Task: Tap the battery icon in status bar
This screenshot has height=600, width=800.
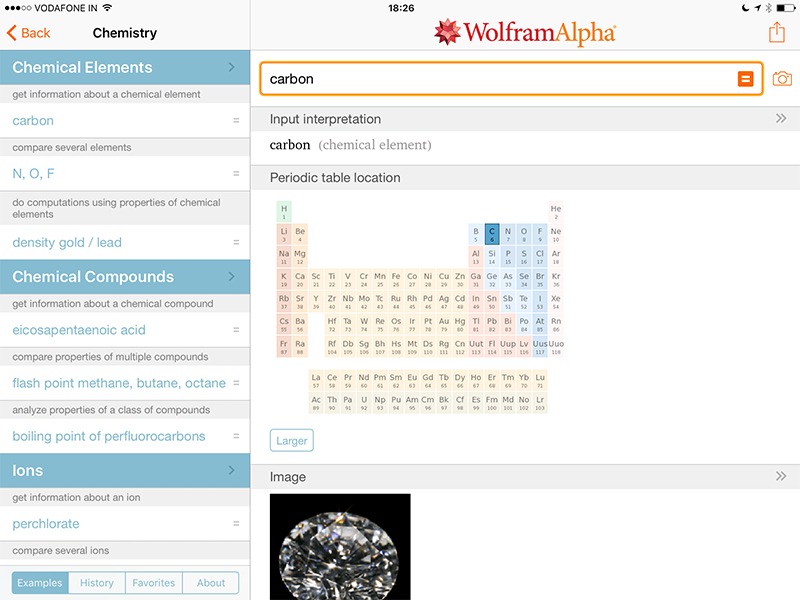Action: point(785,8)
